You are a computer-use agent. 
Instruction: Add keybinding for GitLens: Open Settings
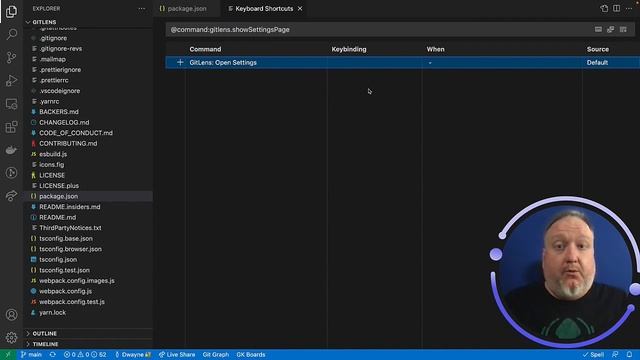[180, 62]
